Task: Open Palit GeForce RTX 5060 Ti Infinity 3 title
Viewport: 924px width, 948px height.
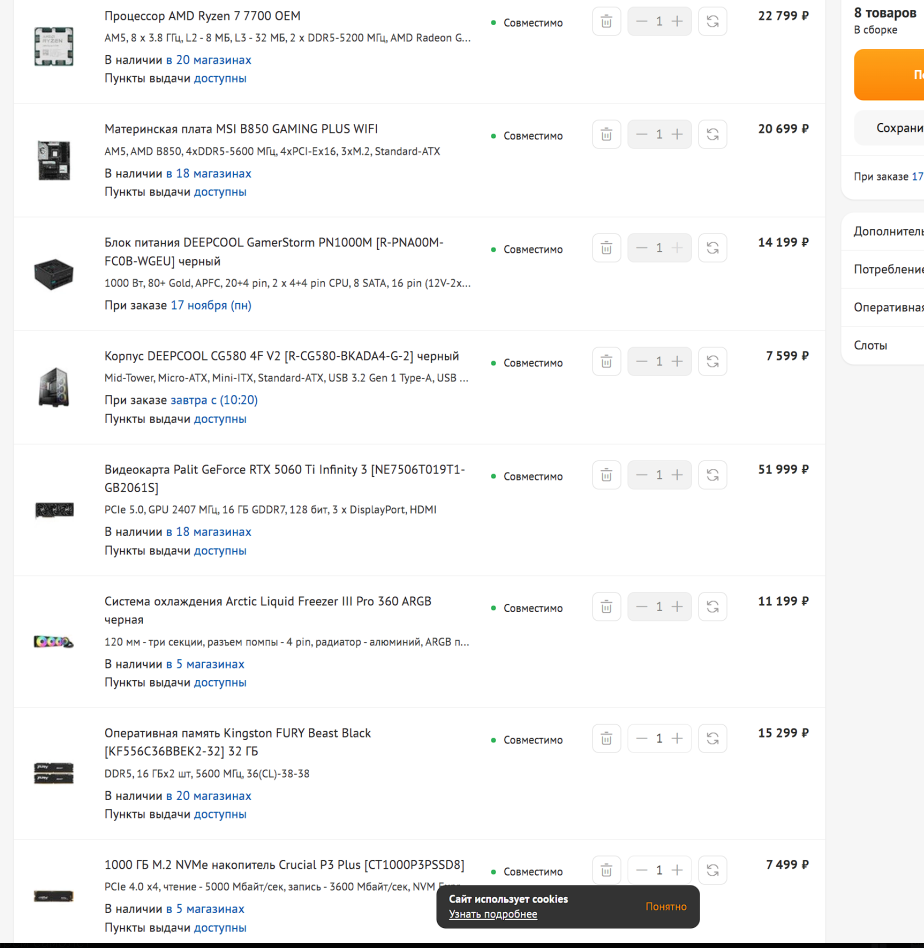Action: pos(284,478)
